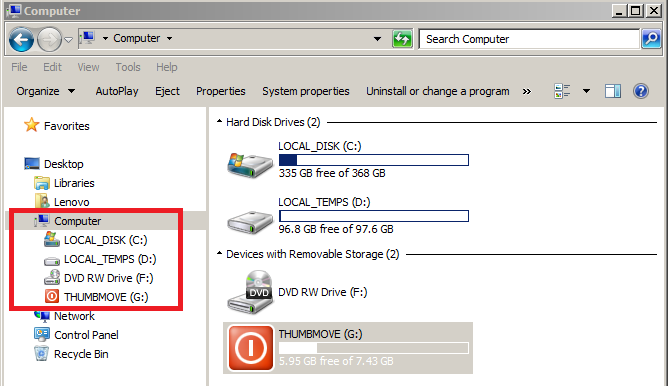Click the Forward navigation arrow
The width and height of the screenshot is (668, 386).
[49, 39]
